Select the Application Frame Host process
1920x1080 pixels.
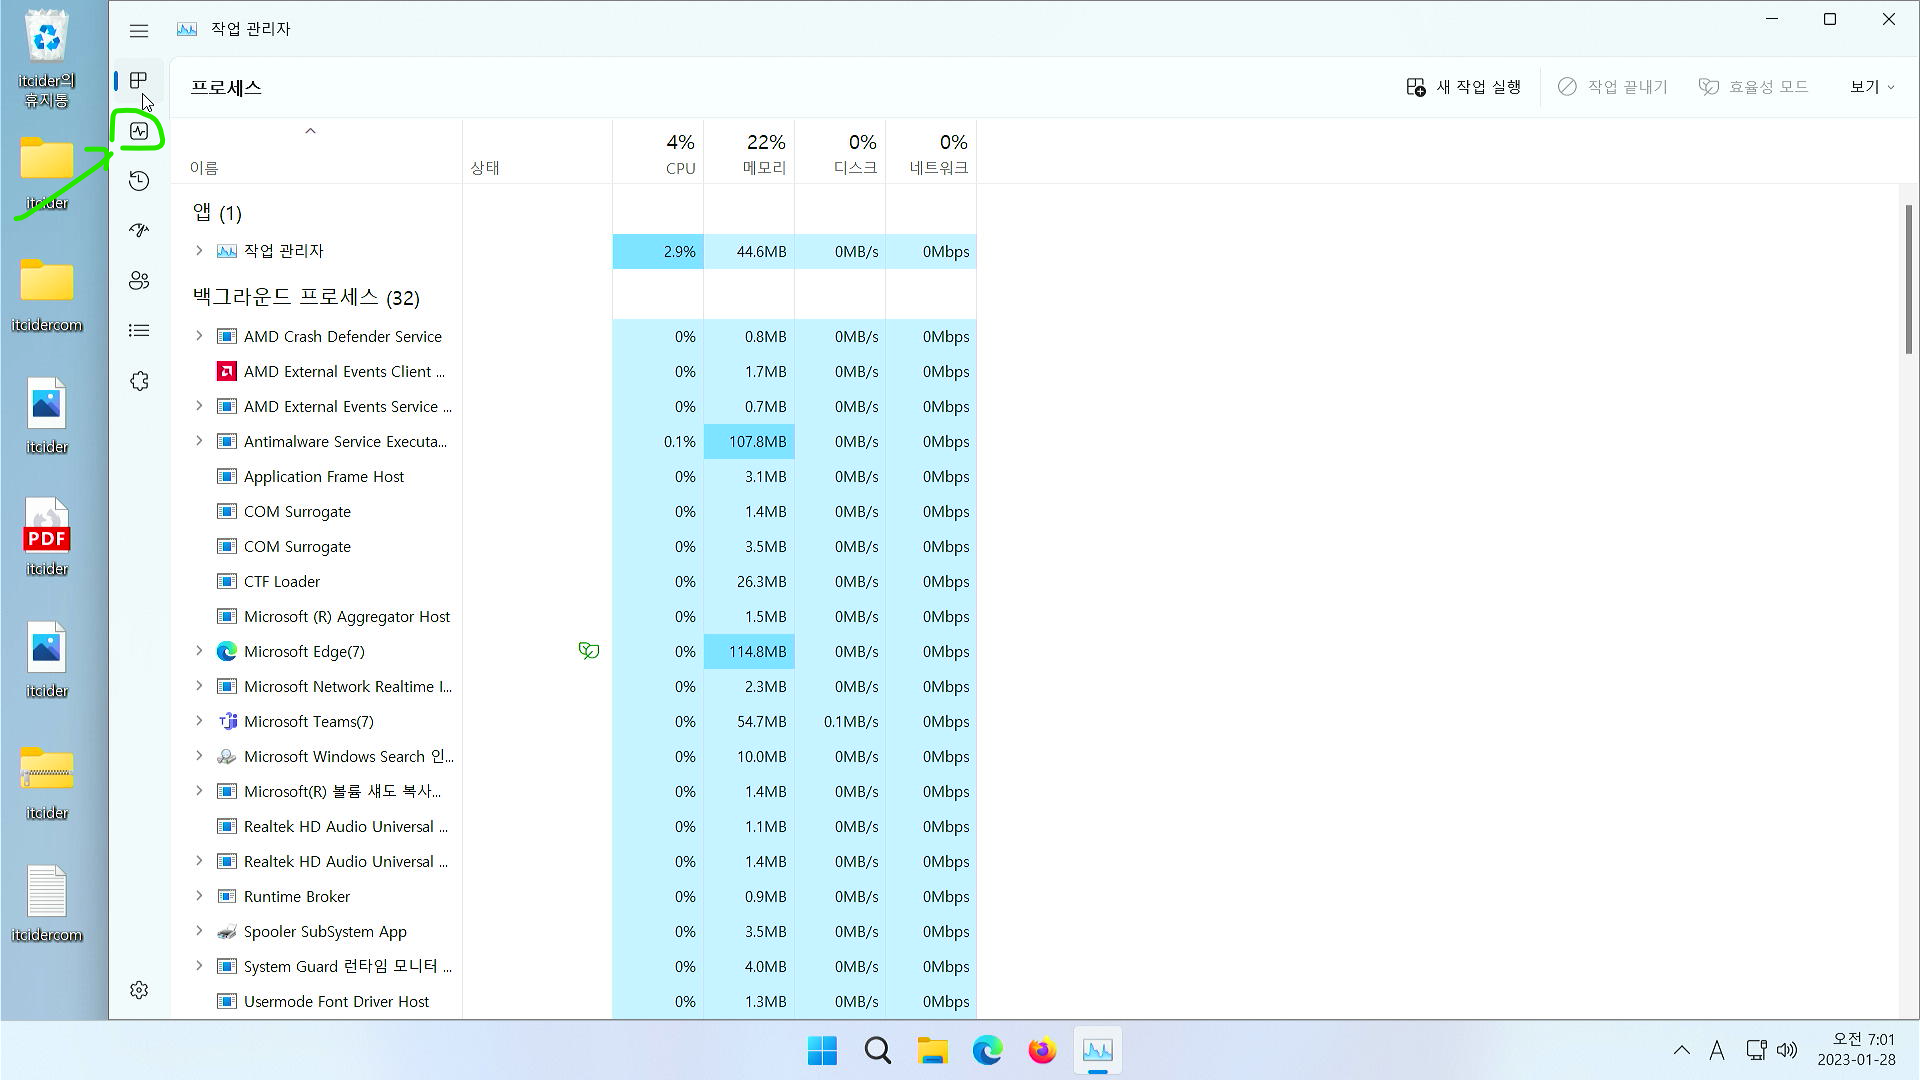pyautogui.click(x=323, y=476)
